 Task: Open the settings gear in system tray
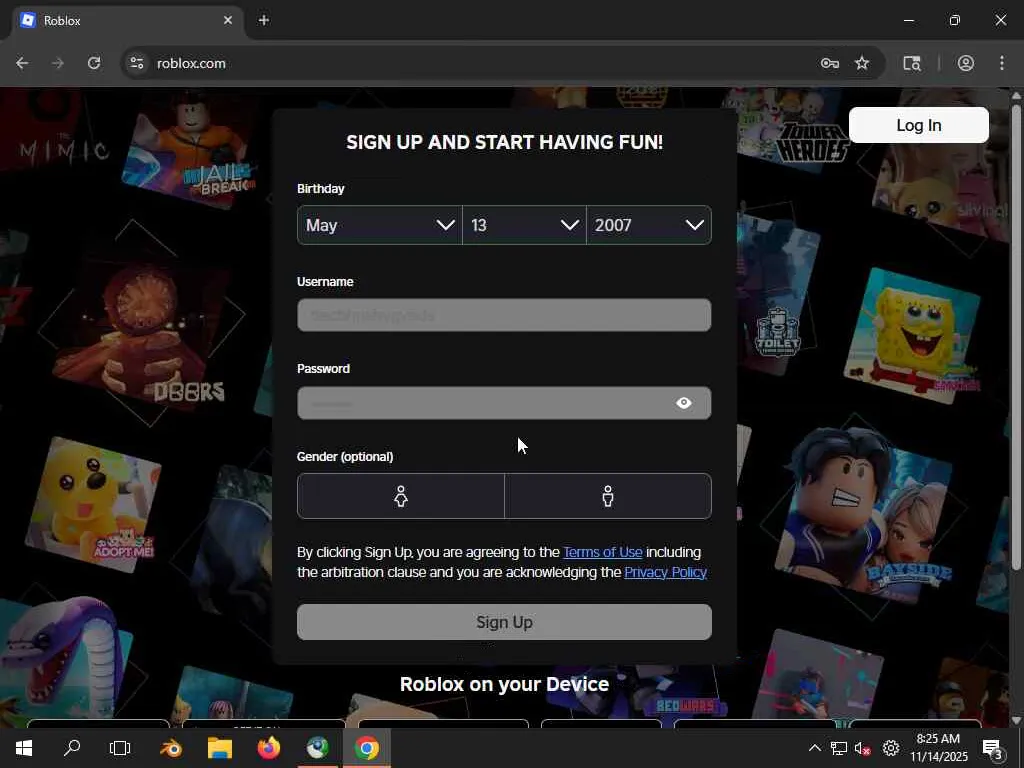click(x=891, y=748)
